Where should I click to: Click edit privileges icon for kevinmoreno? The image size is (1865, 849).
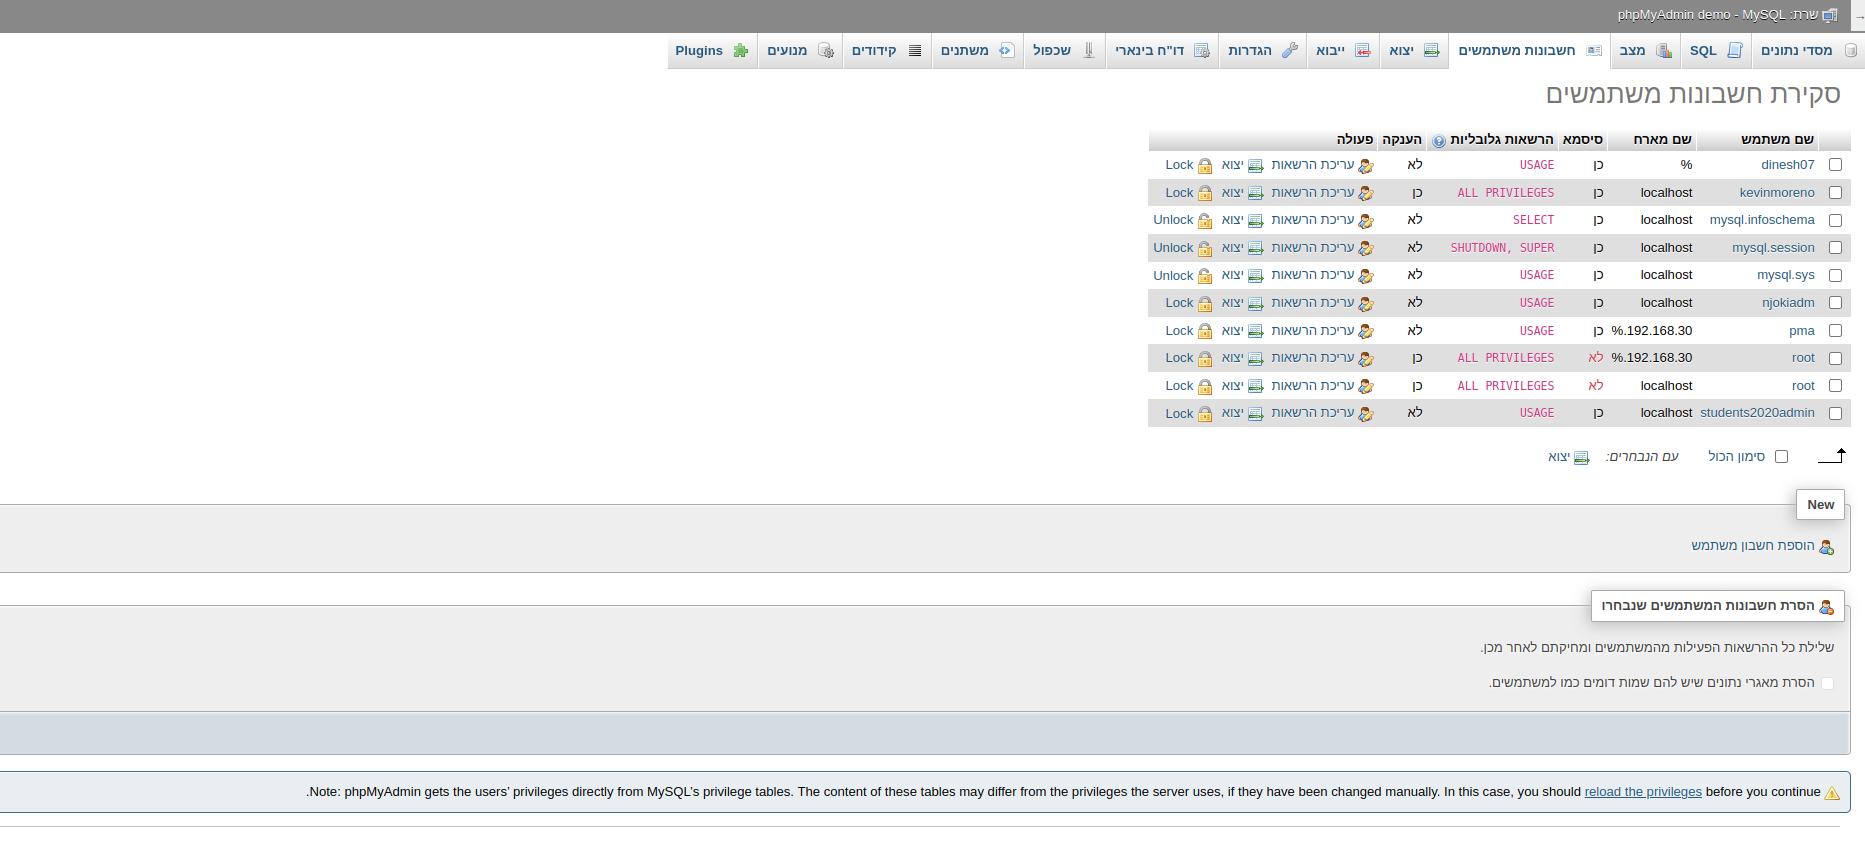tap(1366, 193)
